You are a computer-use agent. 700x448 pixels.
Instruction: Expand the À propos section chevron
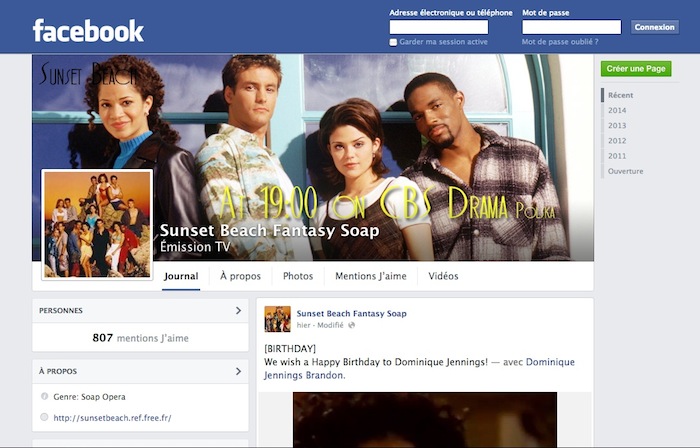pyautogui.click(x=238, y=371)
